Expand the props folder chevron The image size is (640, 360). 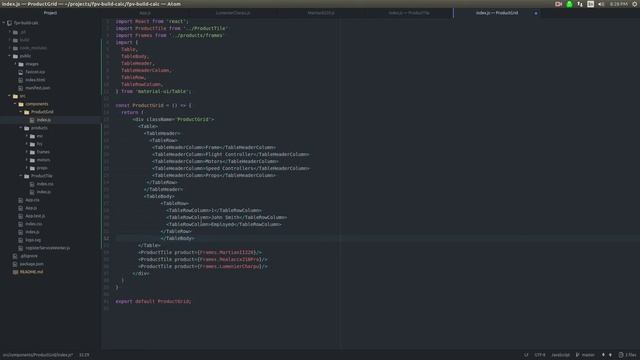coord(27,168)
